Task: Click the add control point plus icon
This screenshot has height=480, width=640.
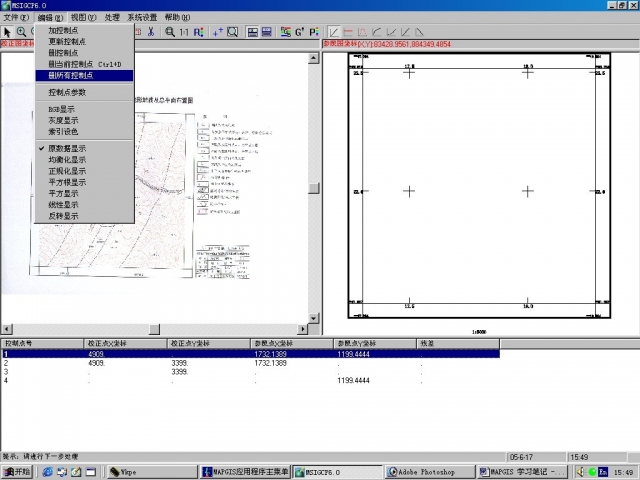Action: (218, 32)
